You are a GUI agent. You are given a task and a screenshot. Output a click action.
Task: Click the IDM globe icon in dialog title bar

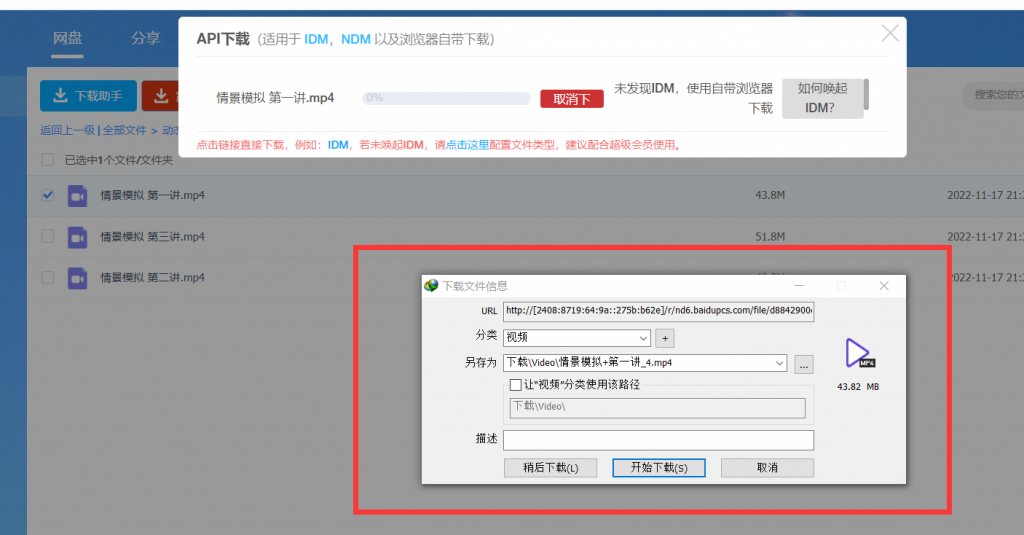tap(431, 285)
